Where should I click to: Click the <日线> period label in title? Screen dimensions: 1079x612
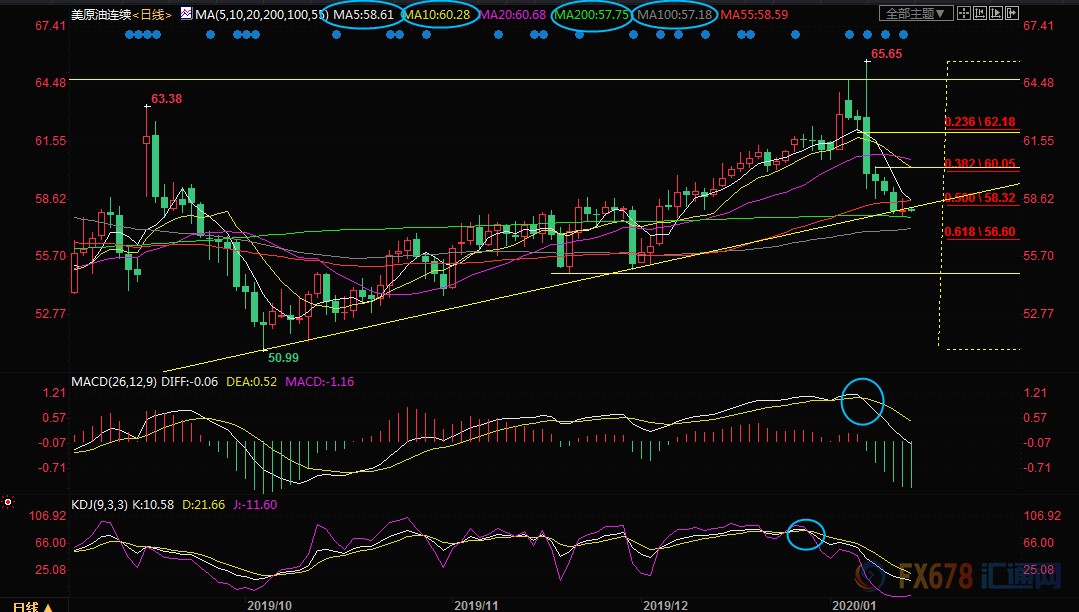(153, 16)
